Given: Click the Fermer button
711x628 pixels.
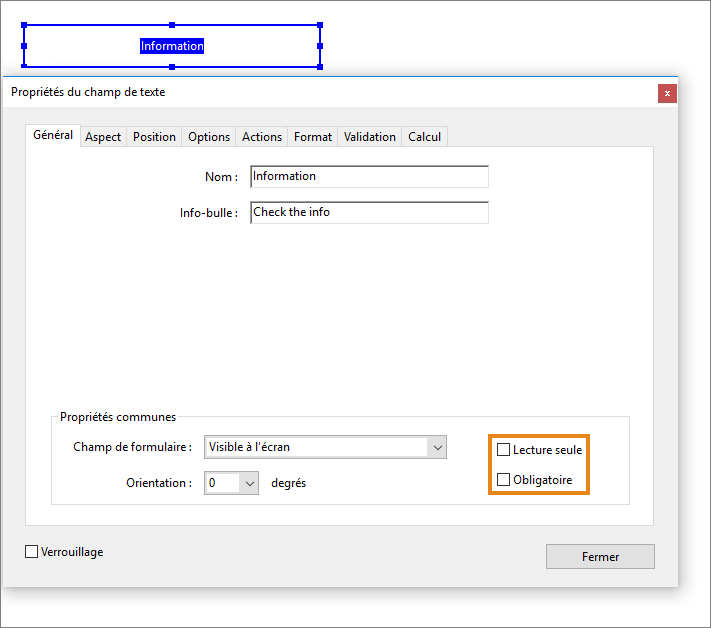Looking at the screenshot, I should click(x=600, y=557).
